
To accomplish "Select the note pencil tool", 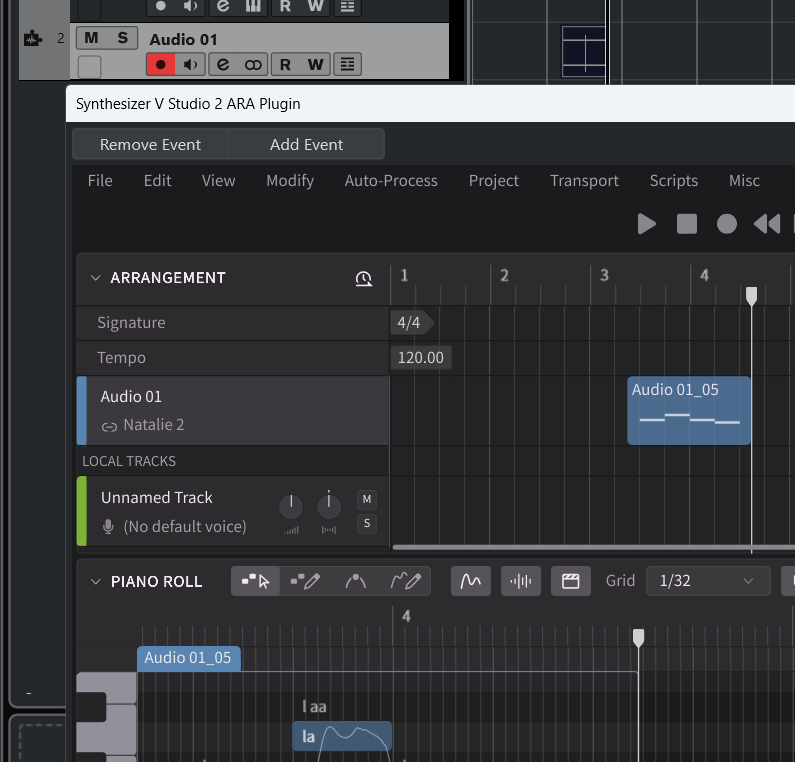I will 305,581.
